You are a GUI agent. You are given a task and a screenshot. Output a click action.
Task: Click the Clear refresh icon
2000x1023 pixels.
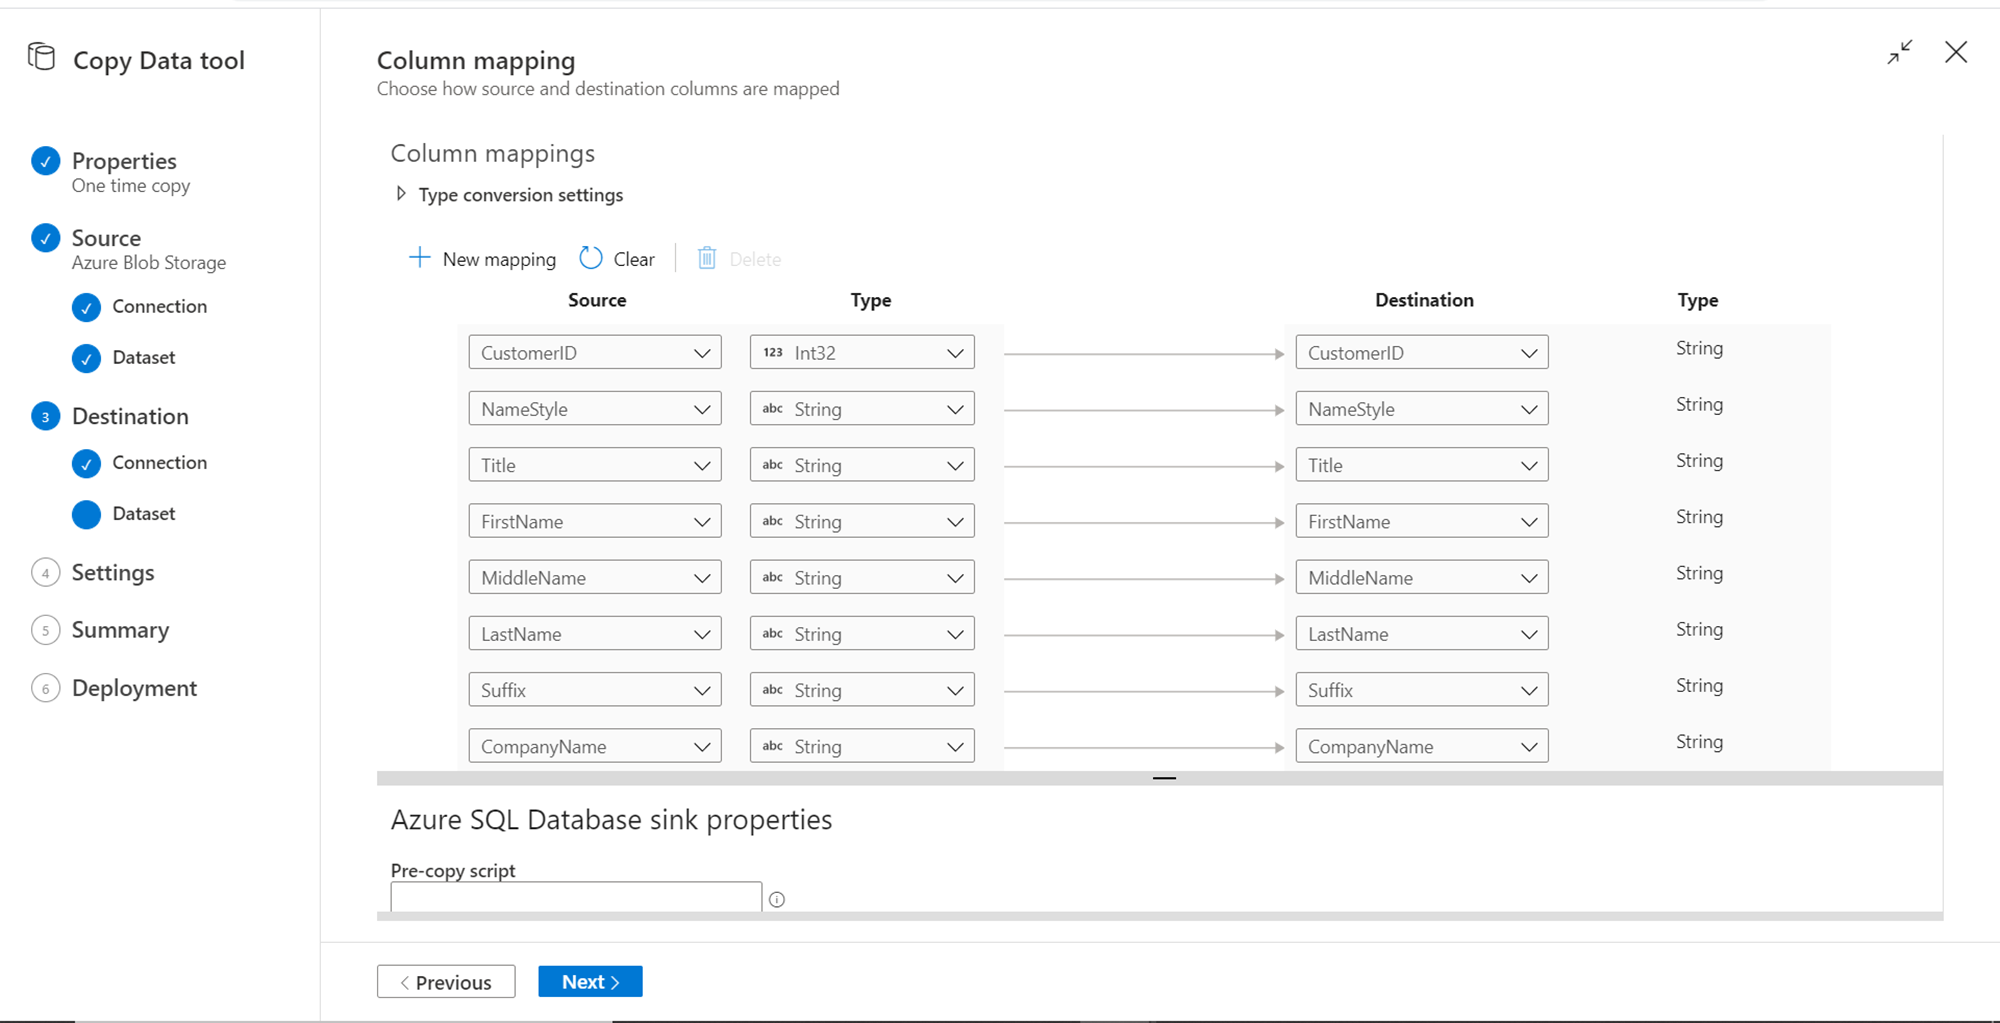(591, 258)
